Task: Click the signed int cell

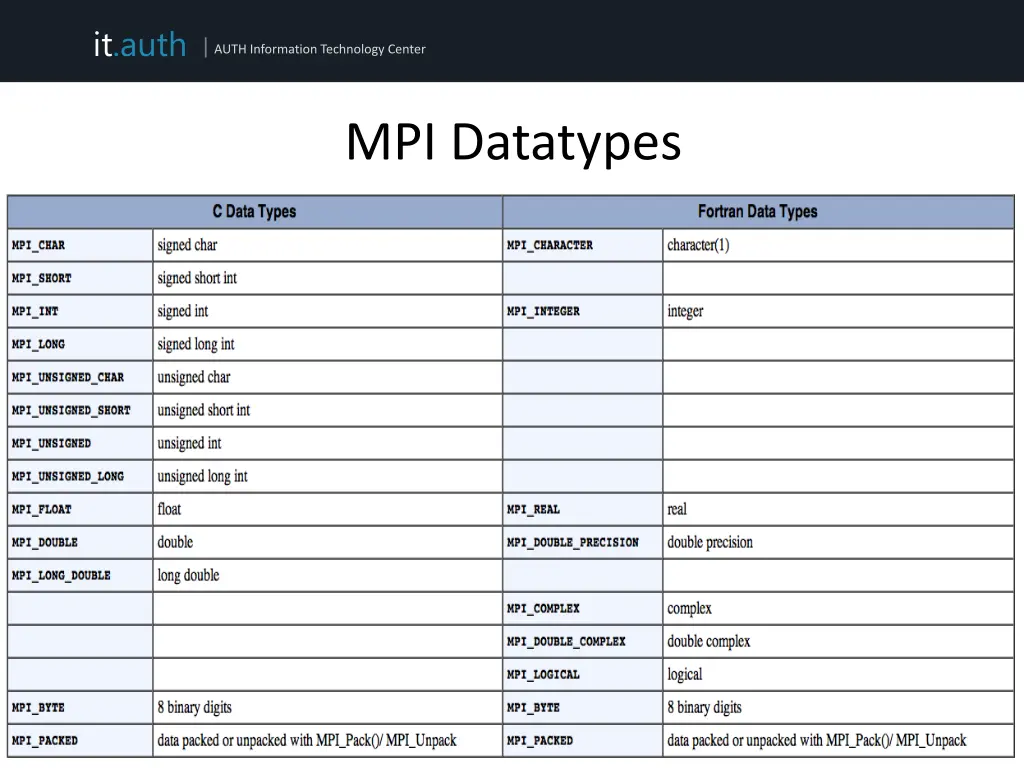Action: (327, 312)
